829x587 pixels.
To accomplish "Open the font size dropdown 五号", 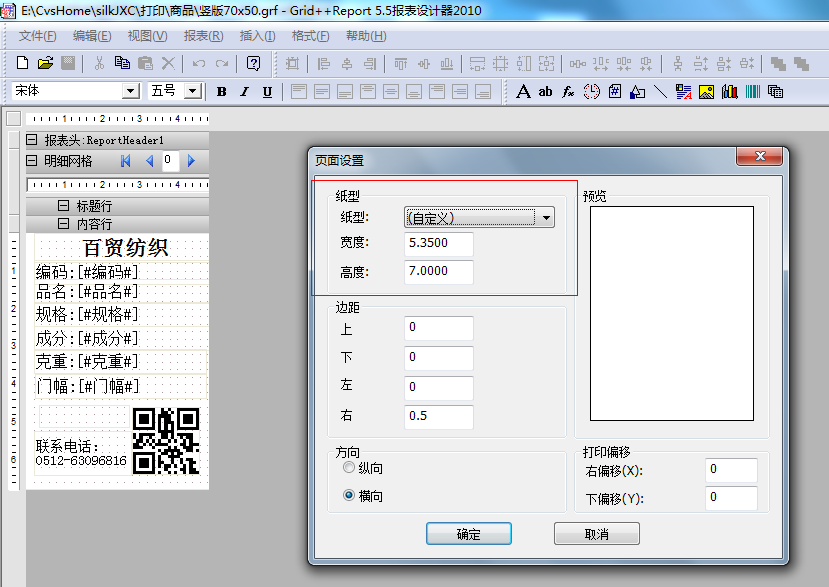I will coord(194,91).
